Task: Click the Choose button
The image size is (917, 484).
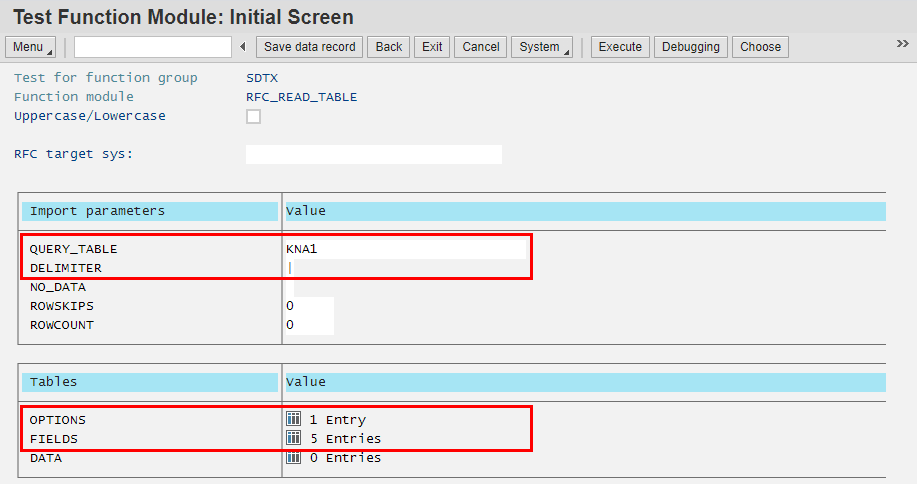Action: [x=760, y=47]
